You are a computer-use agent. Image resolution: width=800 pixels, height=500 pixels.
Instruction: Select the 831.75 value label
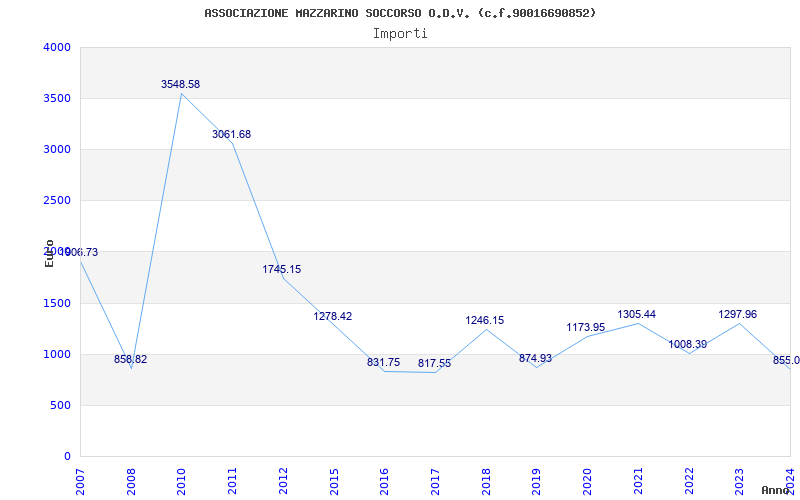pyautogui.click(x=383, y=363)
